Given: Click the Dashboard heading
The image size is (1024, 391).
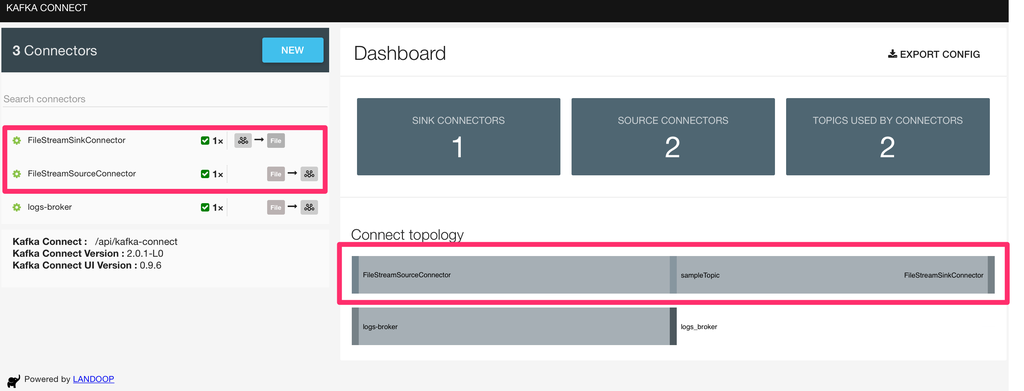Looking at the screenshot, I should coord(400,54).
